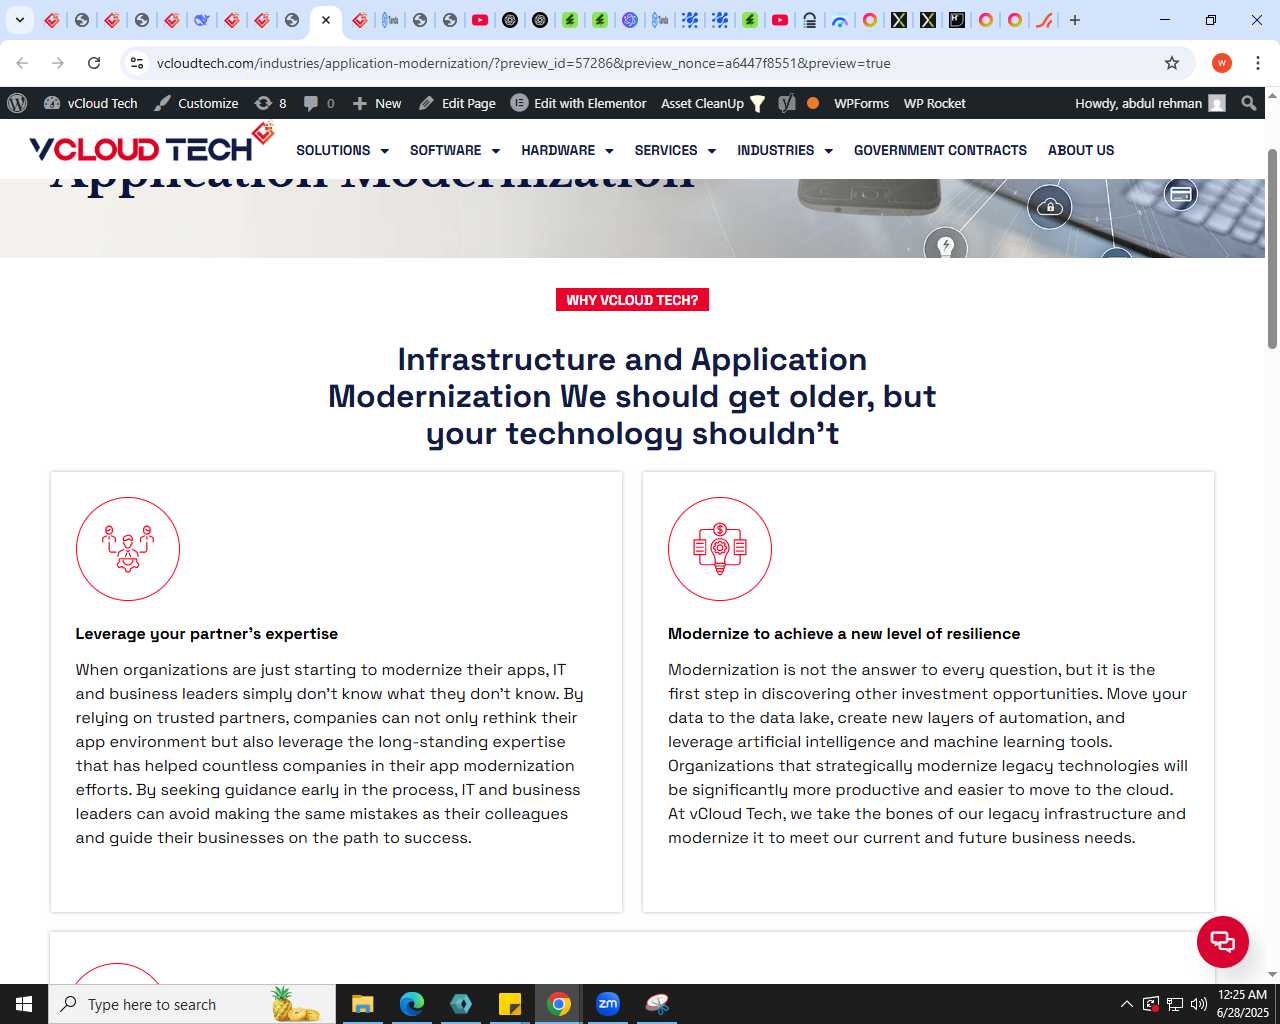The height and width of the screenshot is (1024, 1280).
Task: Click the browser forward arrow
Action: click(58, 63)
